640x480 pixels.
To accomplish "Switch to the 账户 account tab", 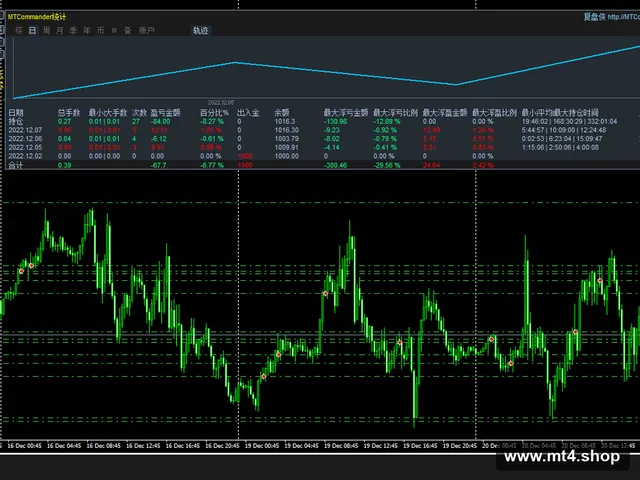I will [x=147, y=31].
